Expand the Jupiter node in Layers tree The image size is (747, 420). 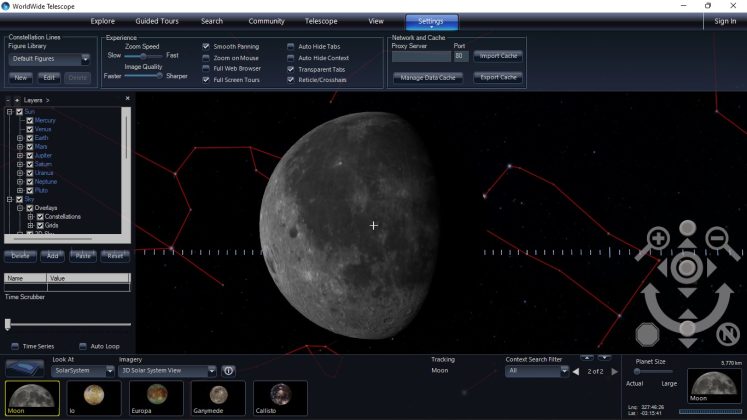(20, 155)
